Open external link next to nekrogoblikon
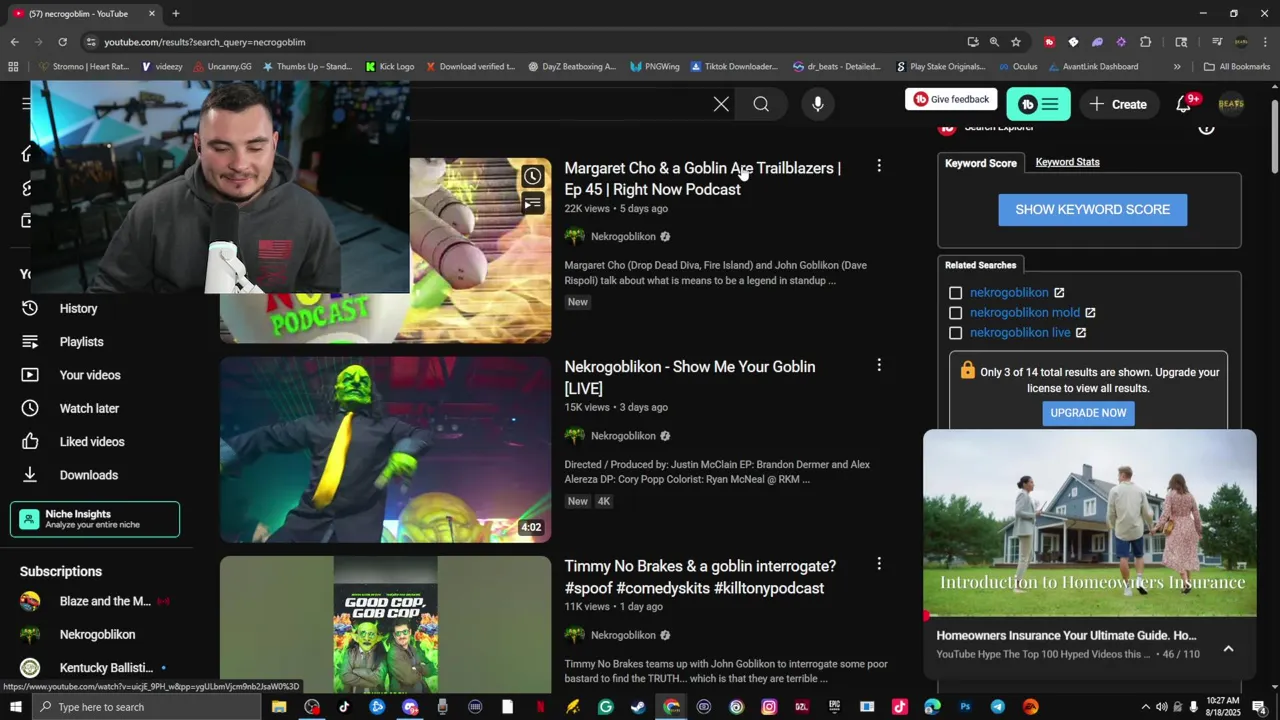This screenshot has height=720, width=1280. 1059,293
